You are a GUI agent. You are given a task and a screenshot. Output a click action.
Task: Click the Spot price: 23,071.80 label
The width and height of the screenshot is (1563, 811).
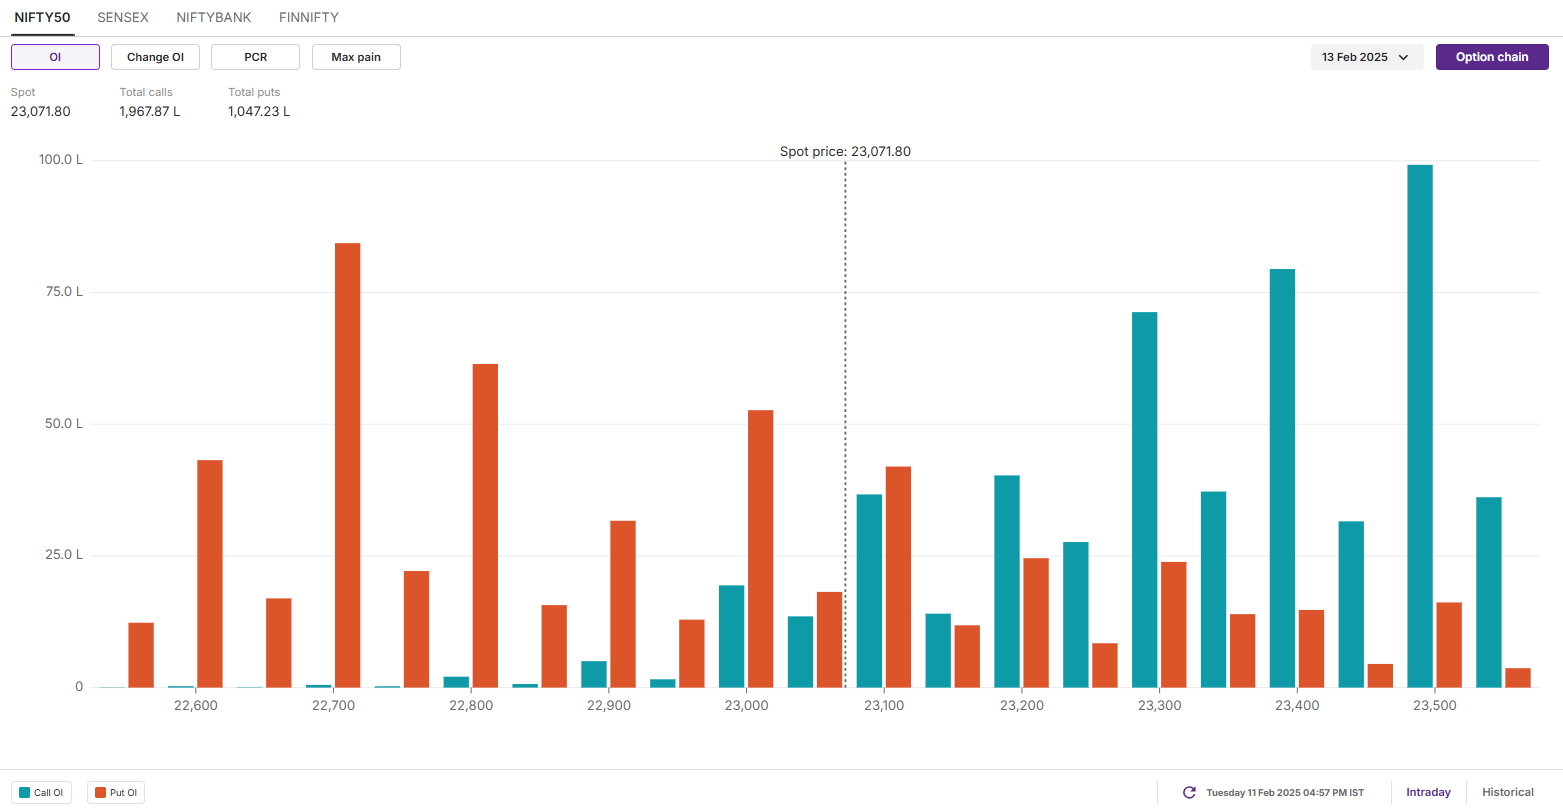click(845, 152)
